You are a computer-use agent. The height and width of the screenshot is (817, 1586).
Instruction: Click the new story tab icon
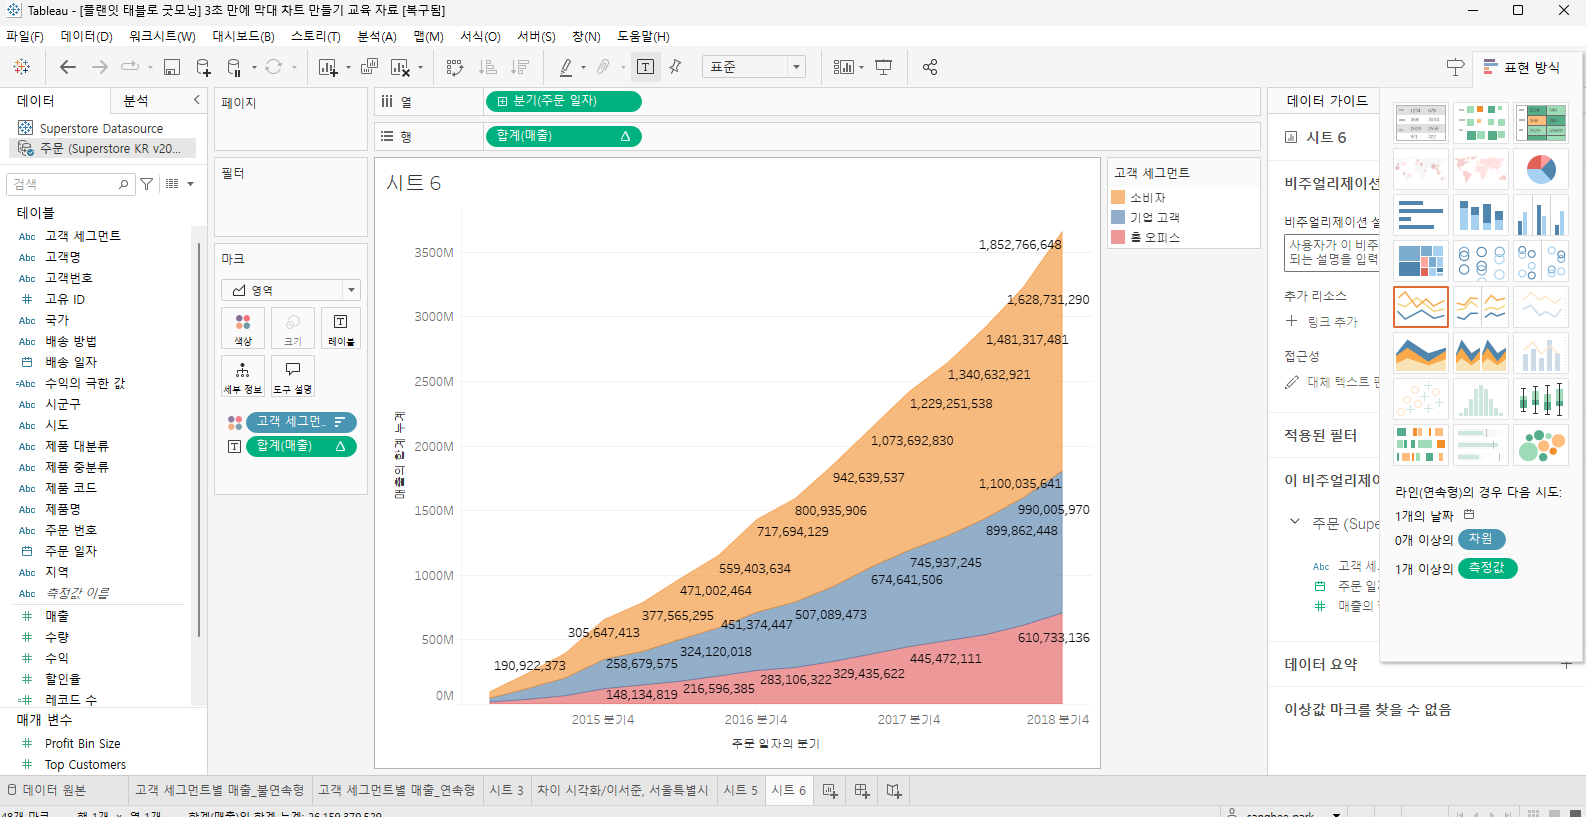coord(894,790)
